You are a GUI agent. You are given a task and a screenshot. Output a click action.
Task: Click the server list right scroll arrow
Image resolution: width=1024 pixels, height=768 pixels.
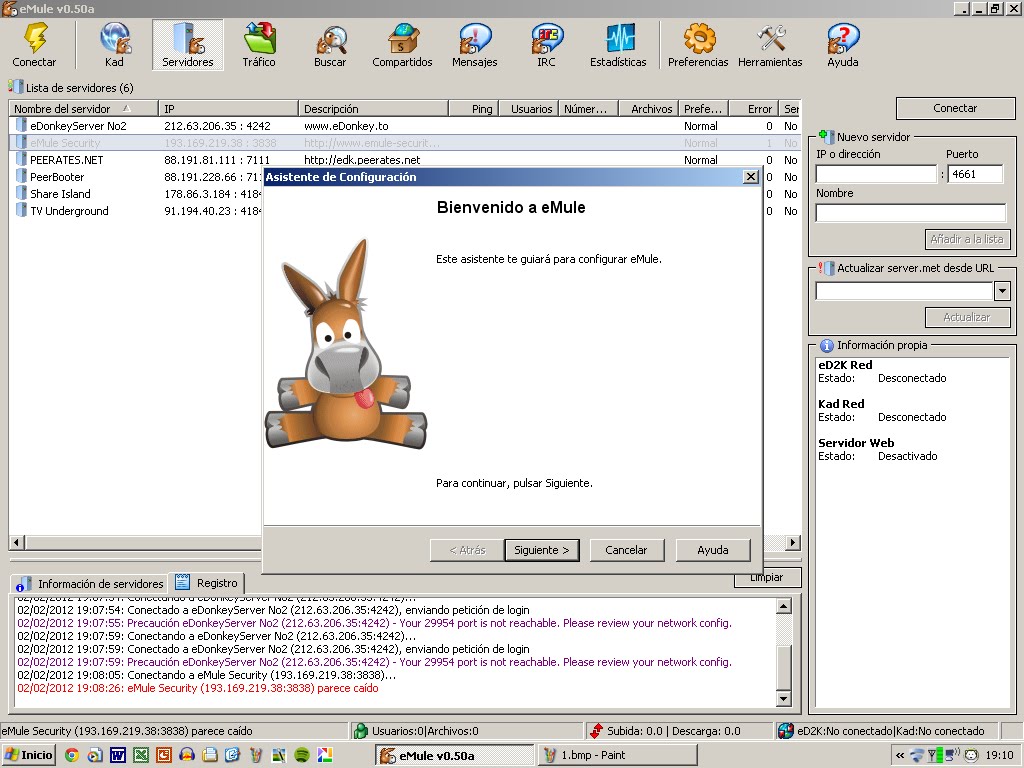792,542
